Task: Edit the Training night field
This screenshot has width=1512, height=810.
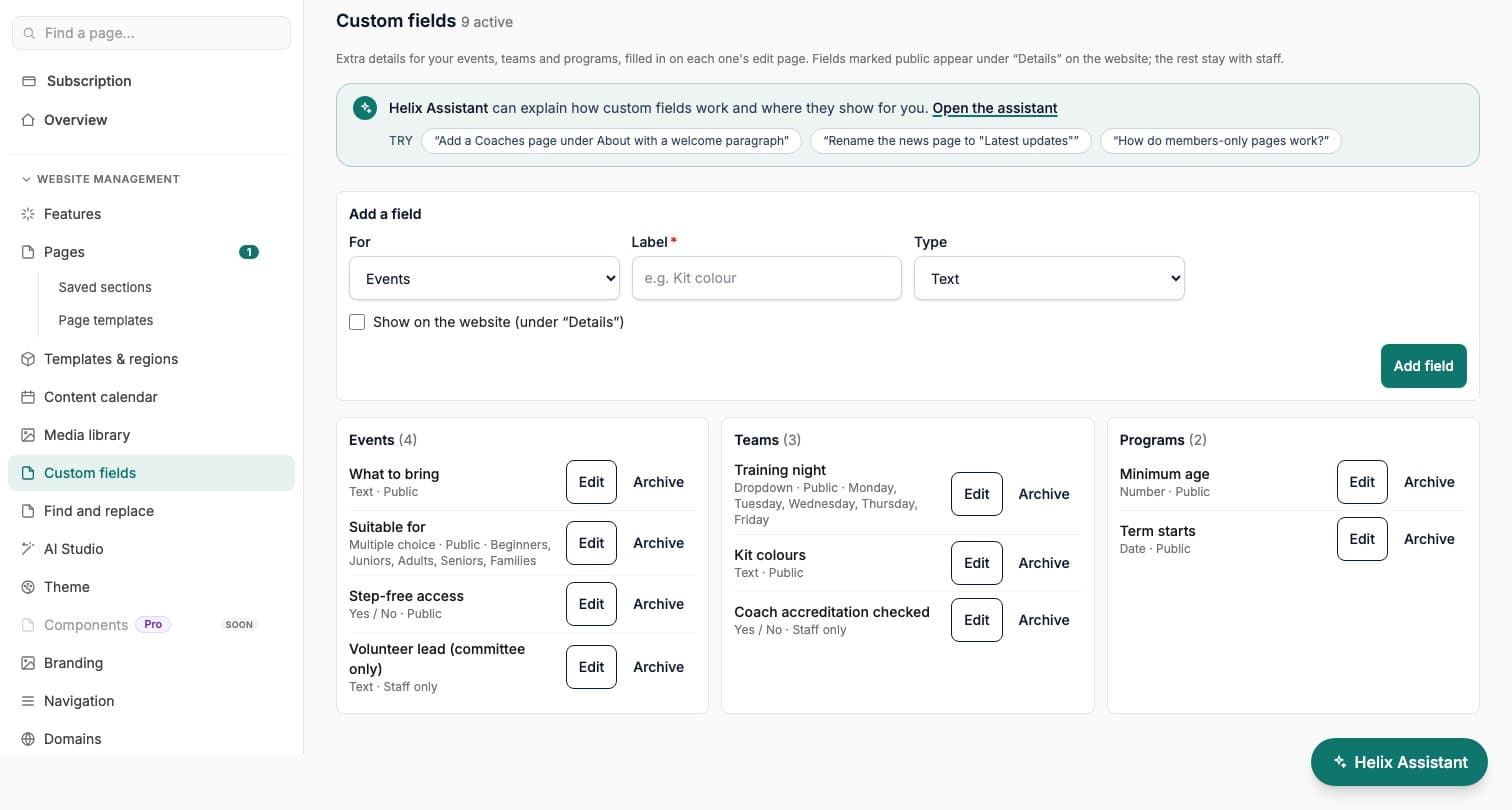Action: pyautogui.click(x=976, y=494)
